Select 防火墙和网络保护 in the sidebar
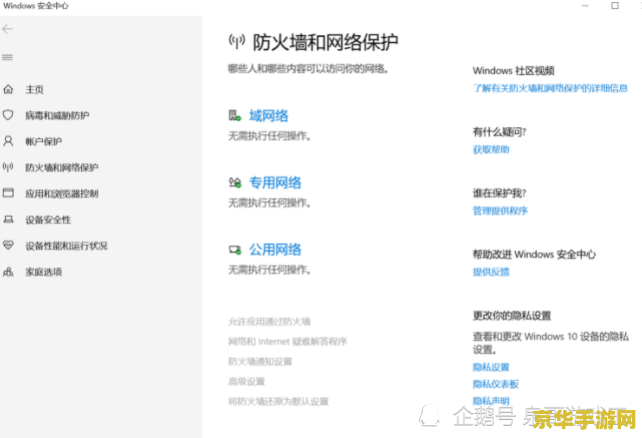The width and height of the screenshot is (642, 438). click(62, 167)
